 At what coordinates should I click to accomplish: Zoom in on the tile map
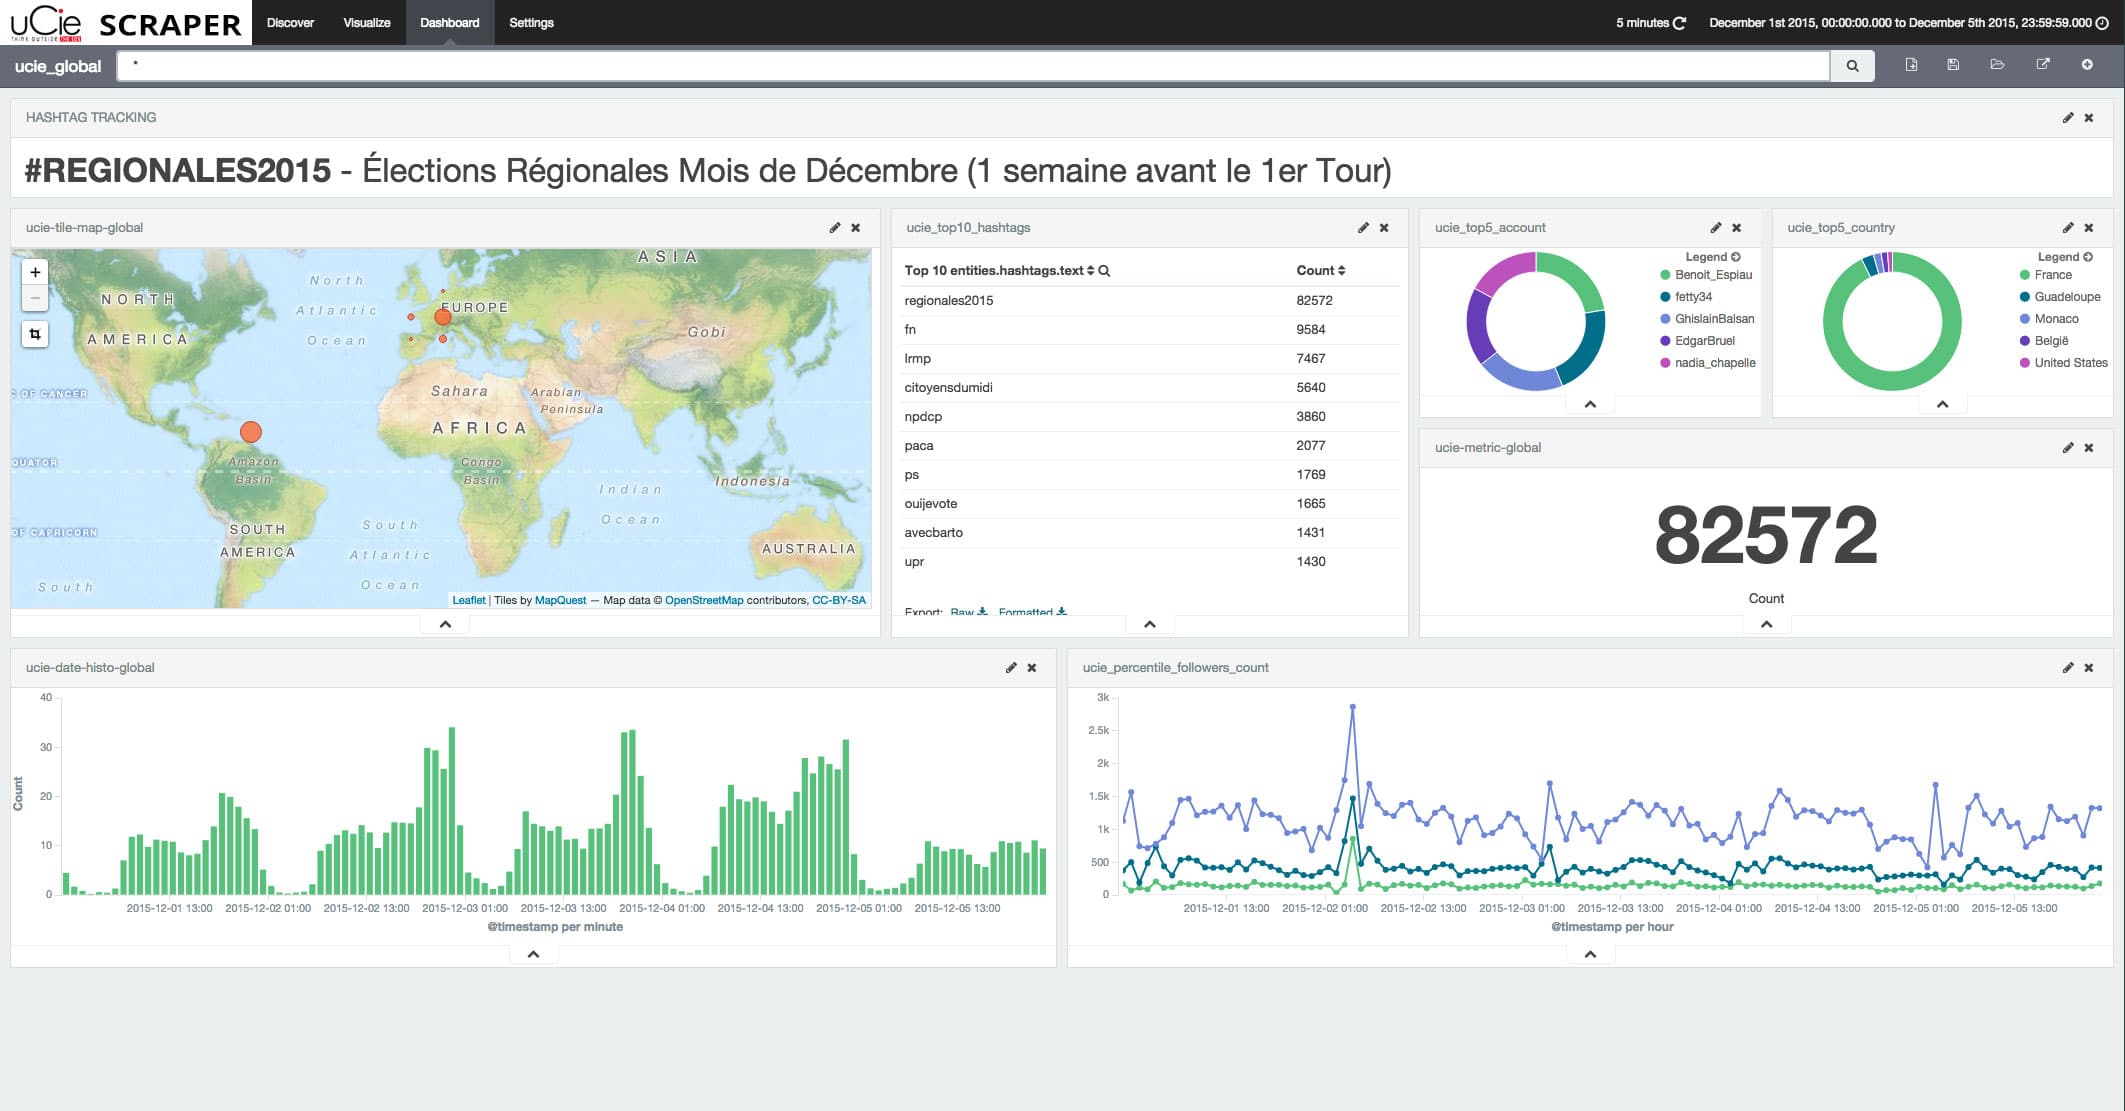(x=35, y=272)
